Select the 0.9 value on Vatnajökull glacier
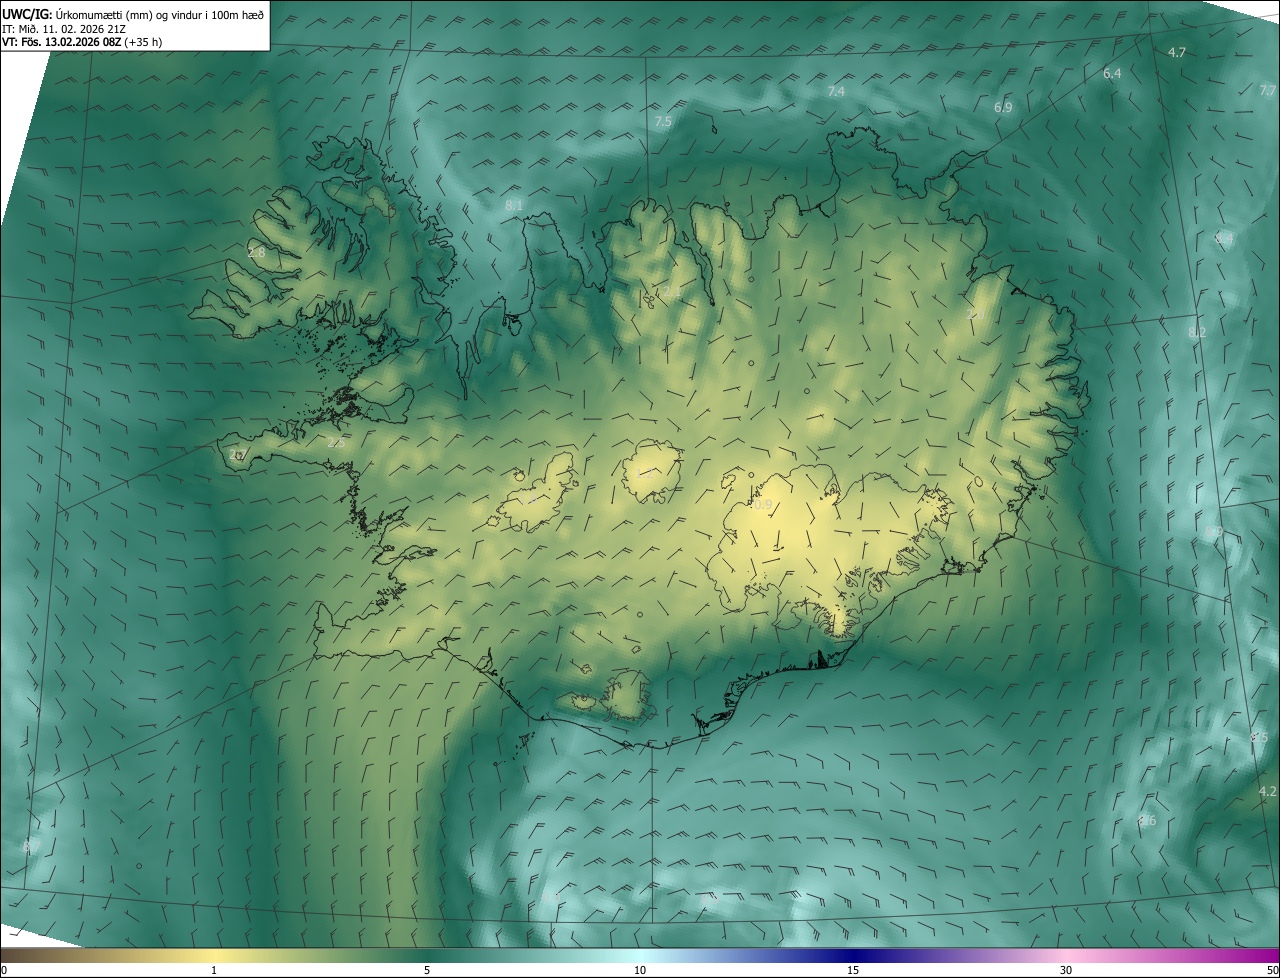The image size is (1280, 978). point(762,505)
